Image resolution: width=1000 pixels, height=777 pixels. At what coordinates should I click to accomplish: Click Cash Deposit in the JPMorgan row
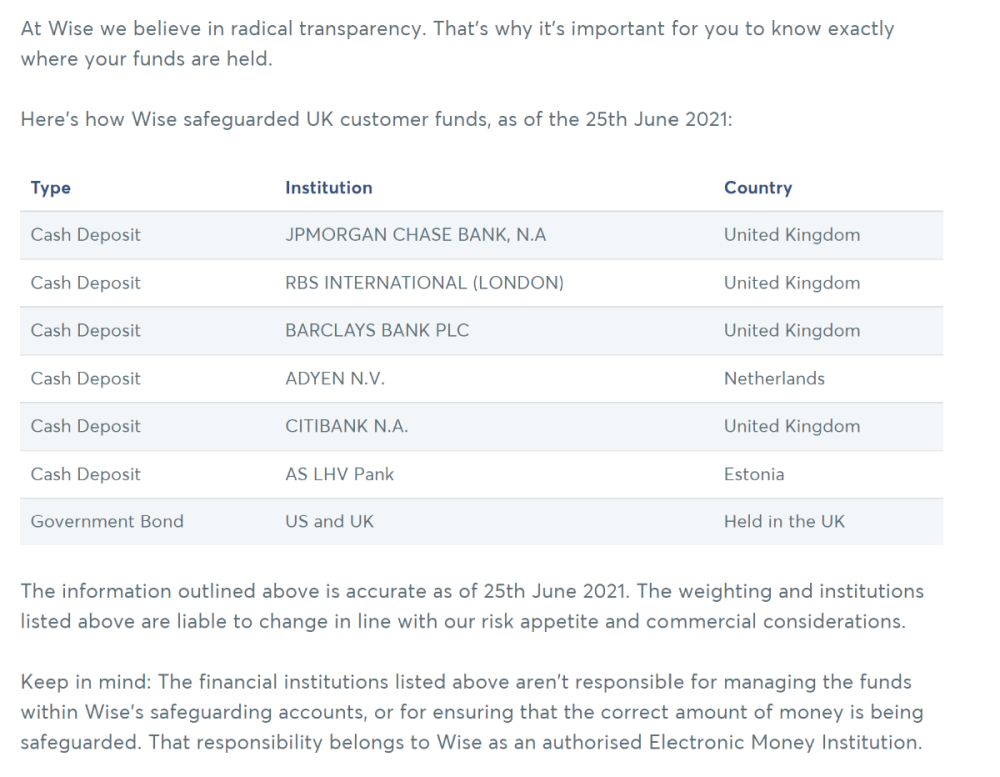coord(86,235)
